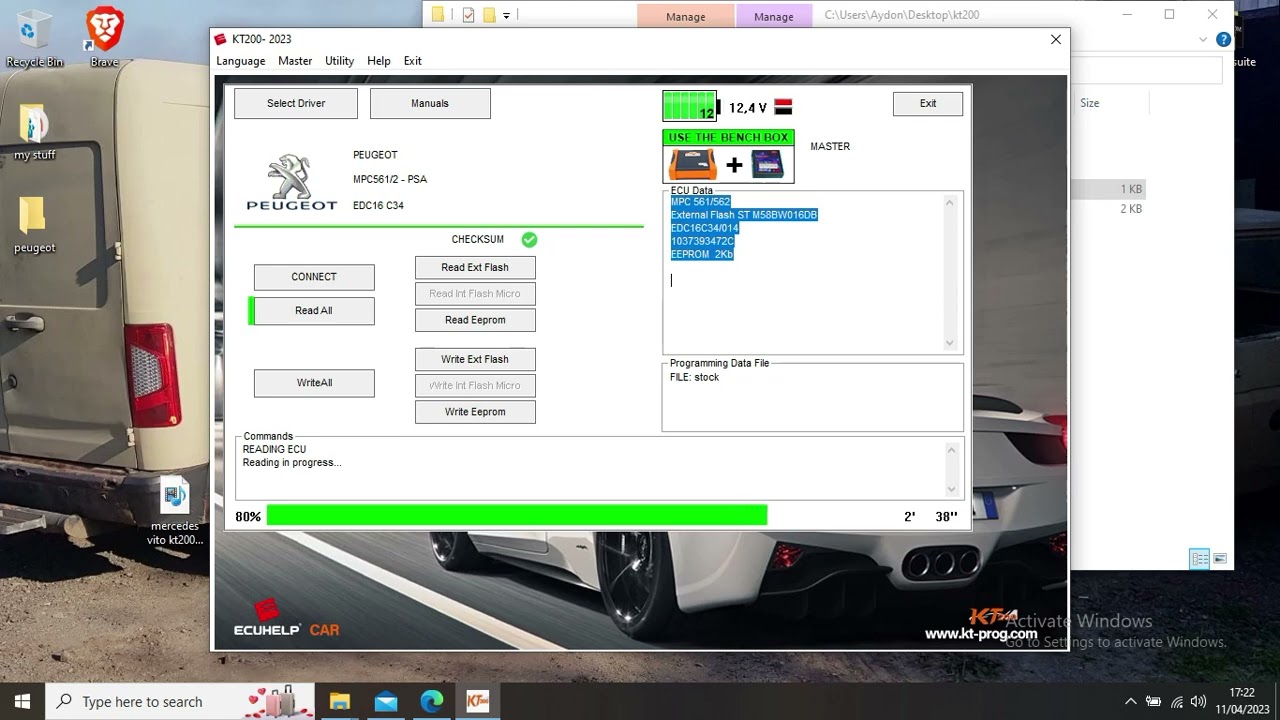Click the Exit menu item
The image size is (1280, 720).
point(413,61)
